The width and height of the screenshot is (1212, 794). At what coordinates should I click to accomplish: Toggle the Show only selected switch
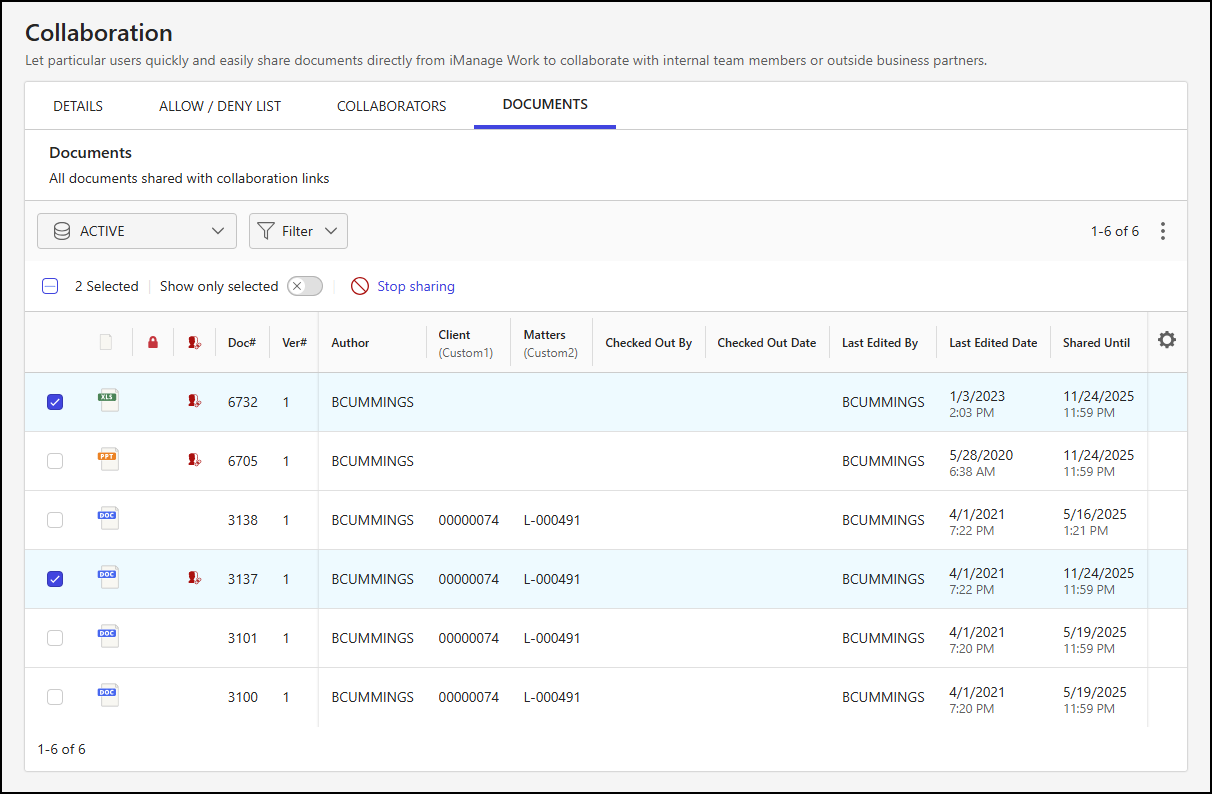pos(305,286)
